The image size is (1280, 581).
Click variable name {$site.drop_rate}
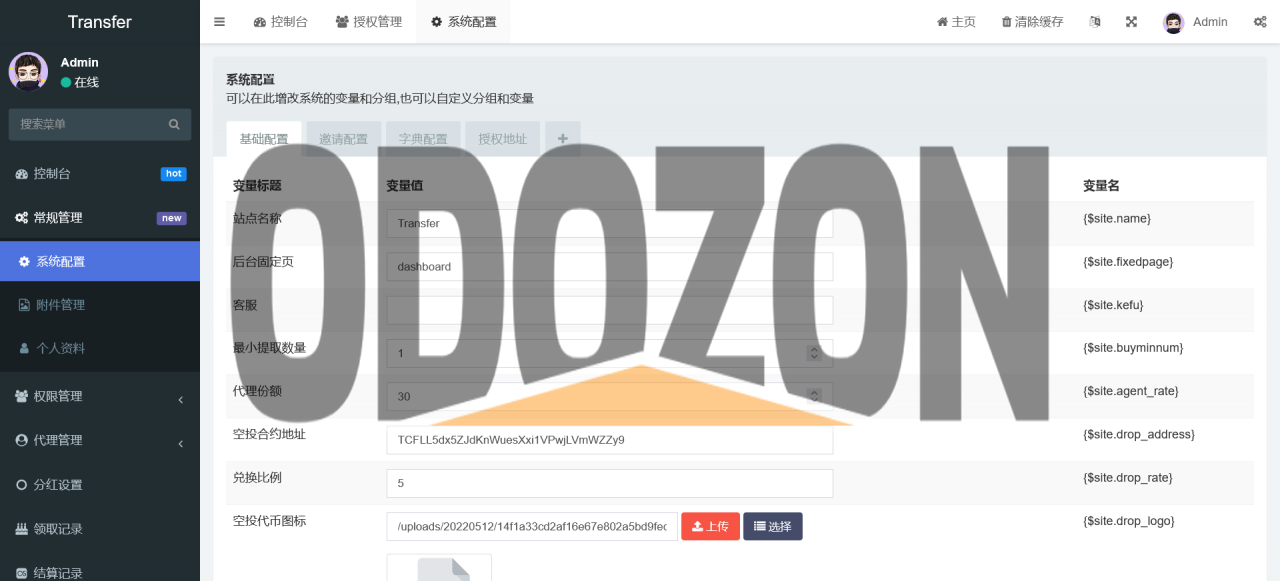click(x=1128, y=477)
